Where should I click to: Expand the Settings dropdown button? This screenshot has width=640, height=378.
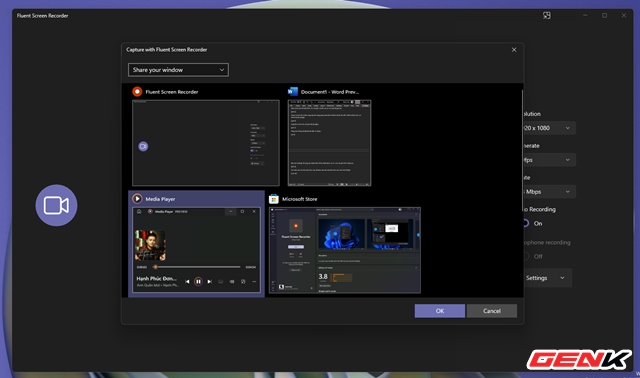pyautogui.click(x=548, y=278)
